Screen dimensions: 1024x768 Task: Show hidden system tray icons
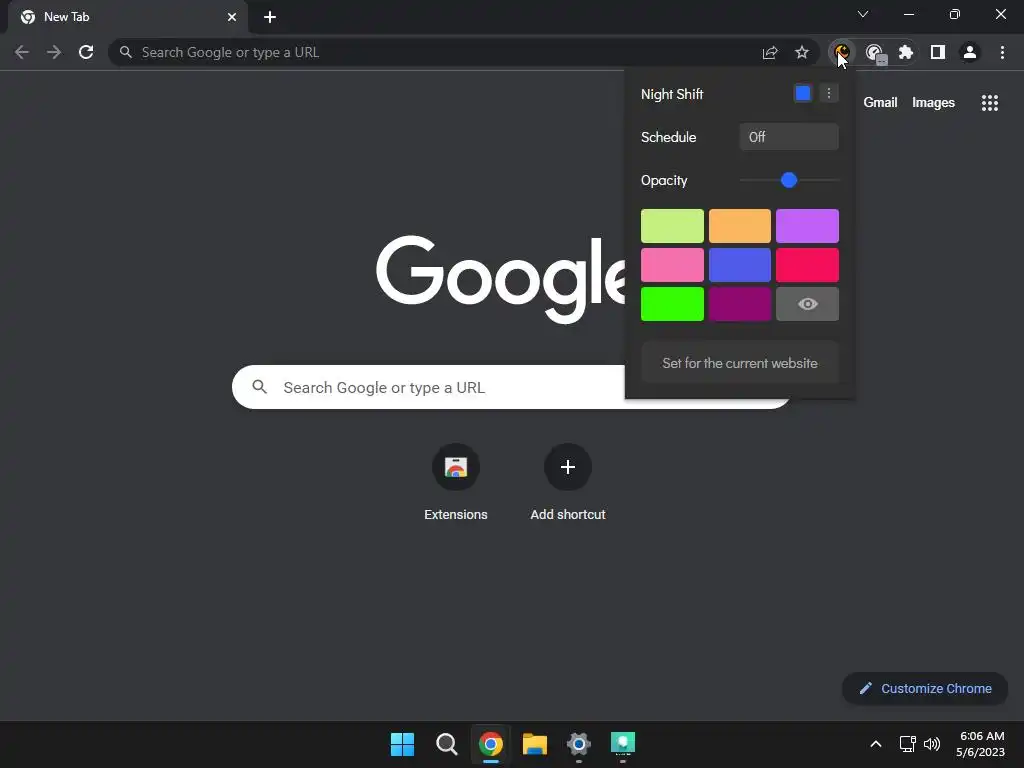tap(876, 744)
